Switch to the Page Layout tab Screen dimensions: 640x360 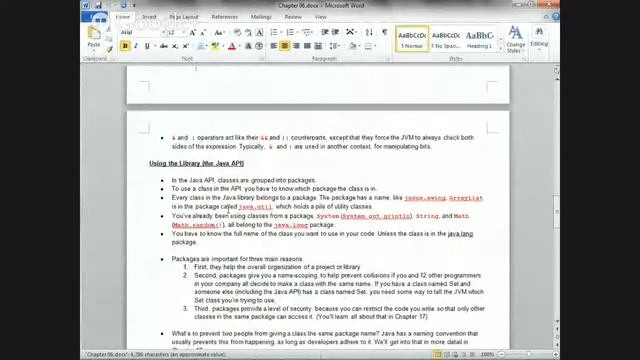tap(184, 17)
